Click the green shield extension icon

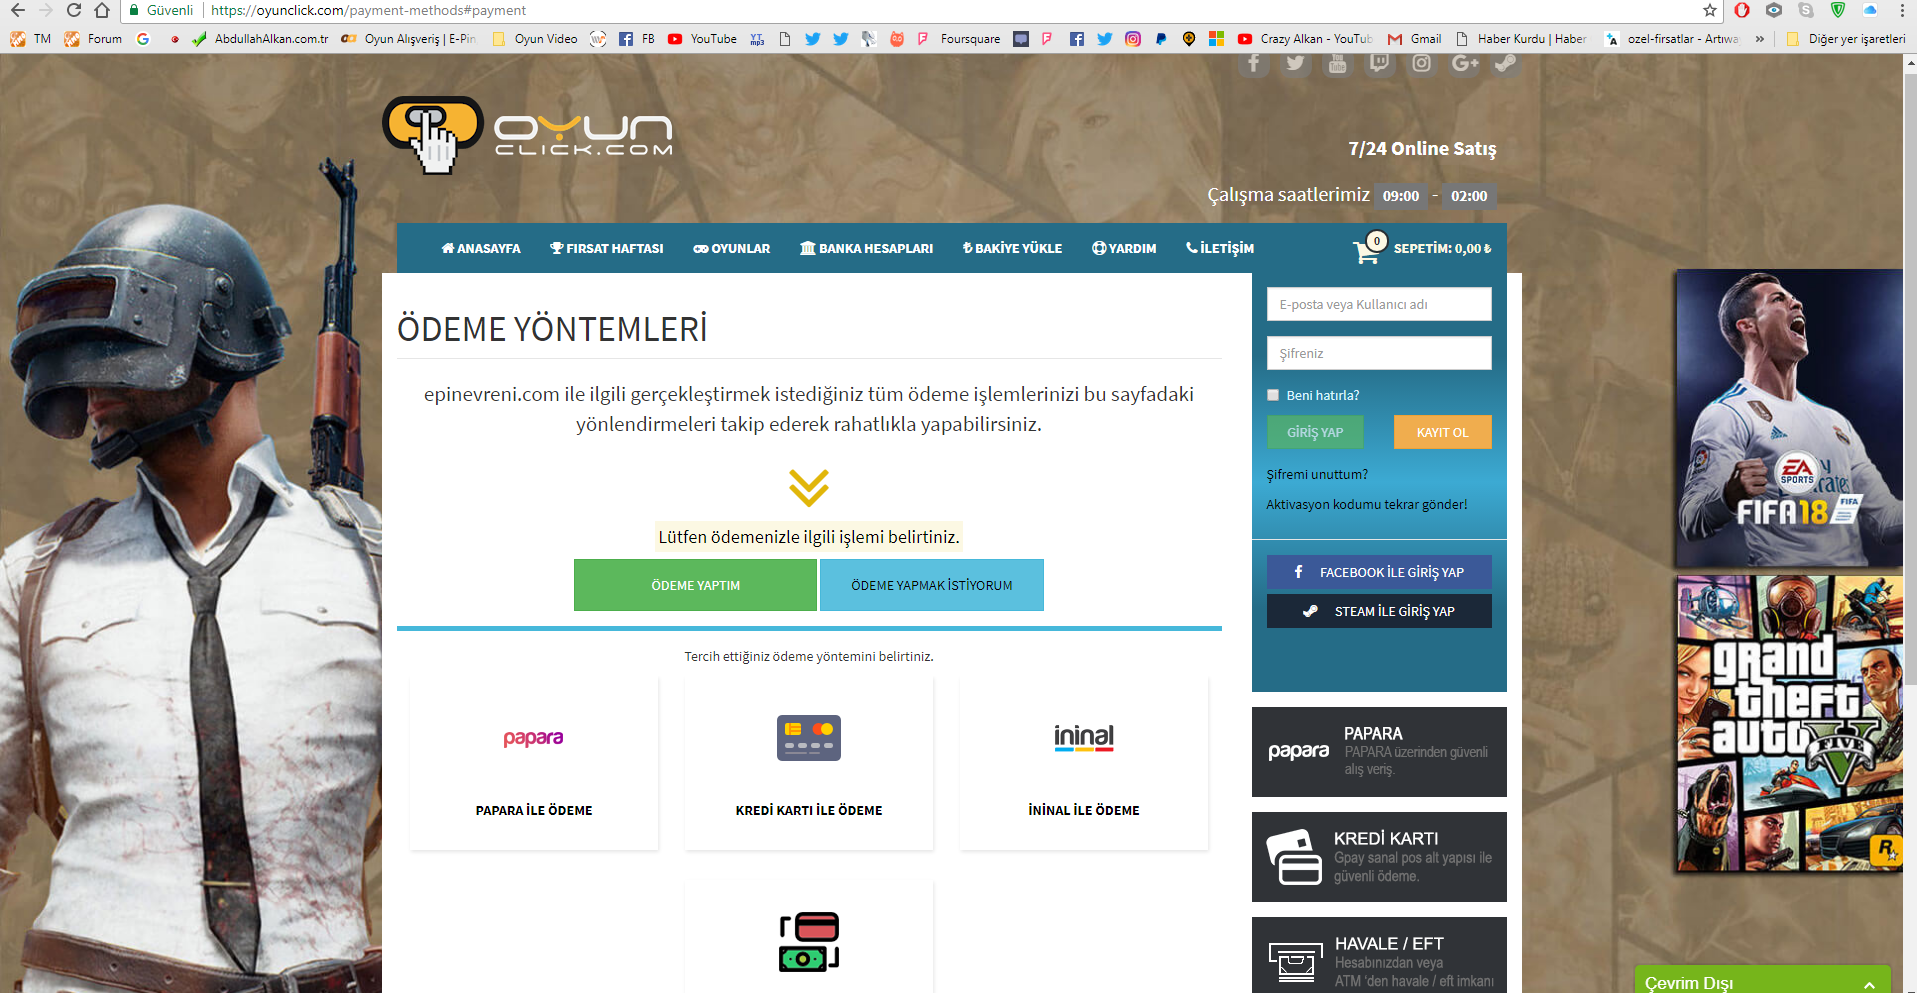[x=1838, y=10]
